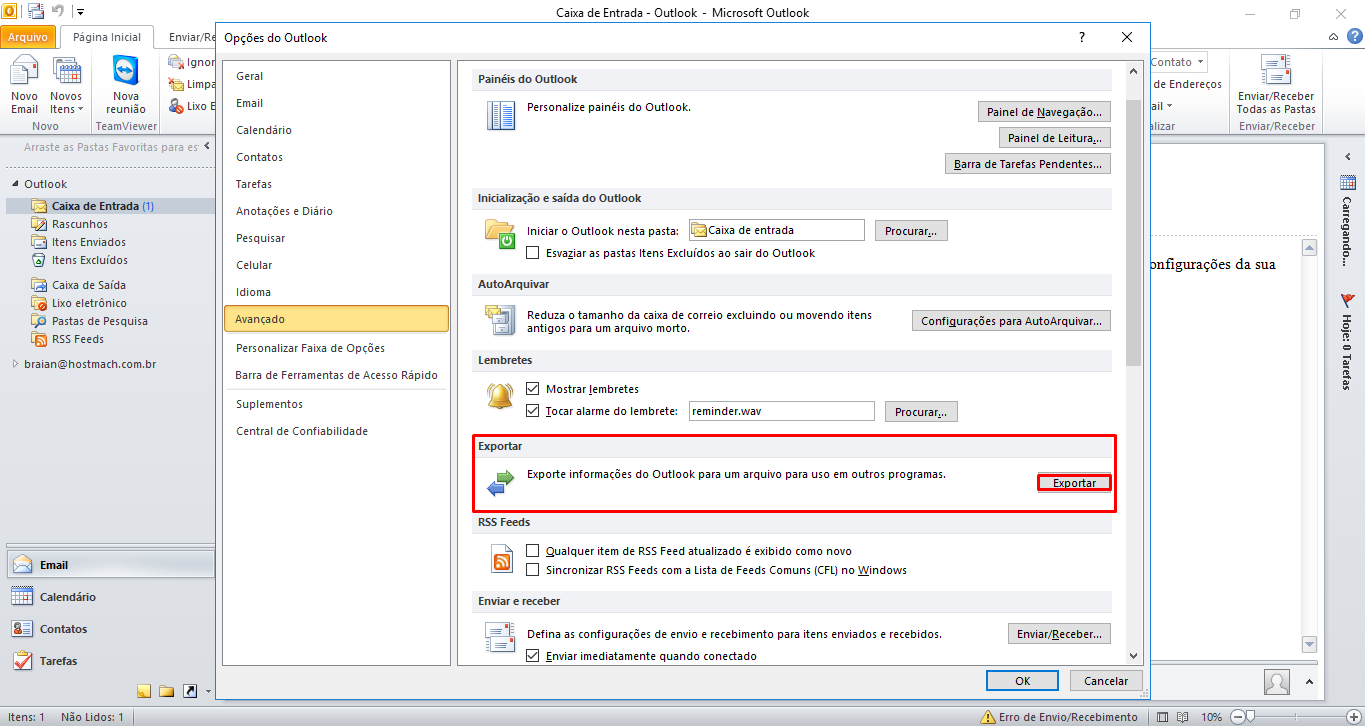Viewport: 1365px width, 726px height.
Task: Click Procurar next to reminder.wav
Action: point(922,412)
